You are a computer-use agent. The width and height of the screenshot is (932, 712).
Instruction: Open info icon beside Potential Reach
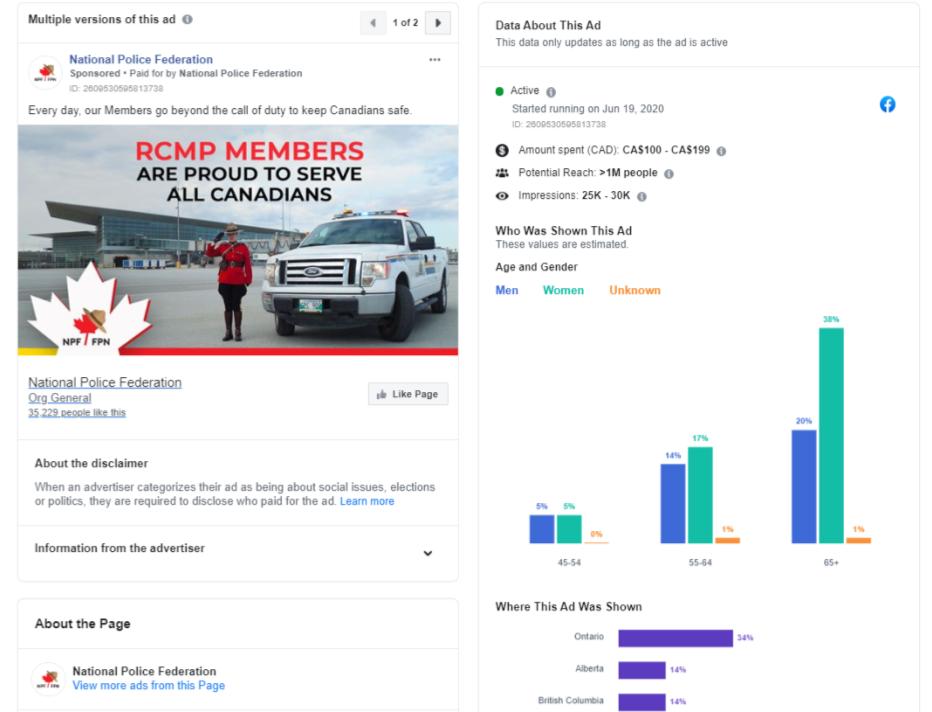point(669,174)
